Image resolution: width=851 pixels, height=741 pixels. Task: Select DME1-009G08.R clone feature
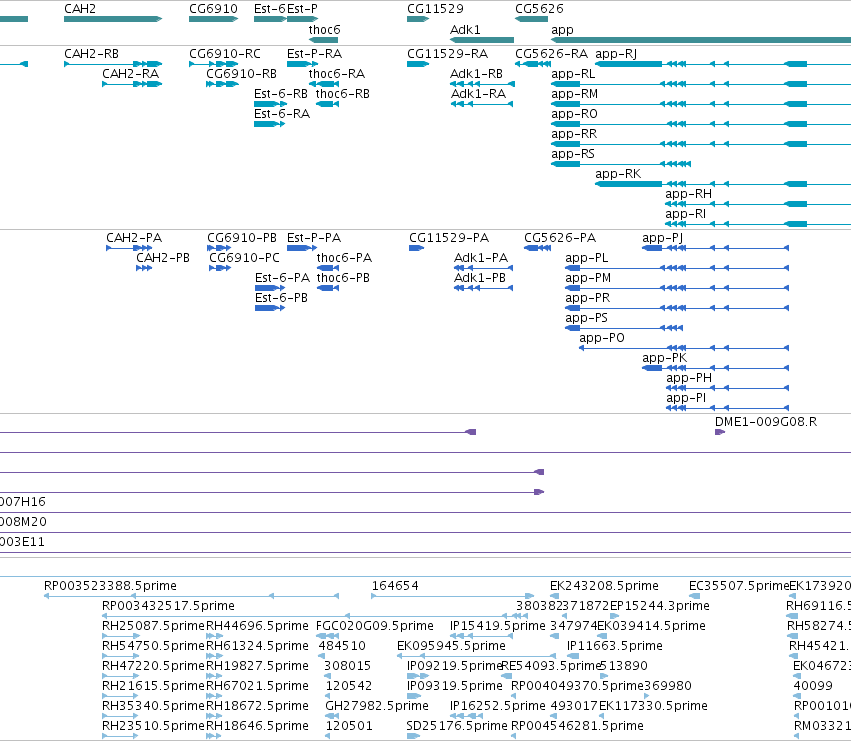click(x=720, y=432)
